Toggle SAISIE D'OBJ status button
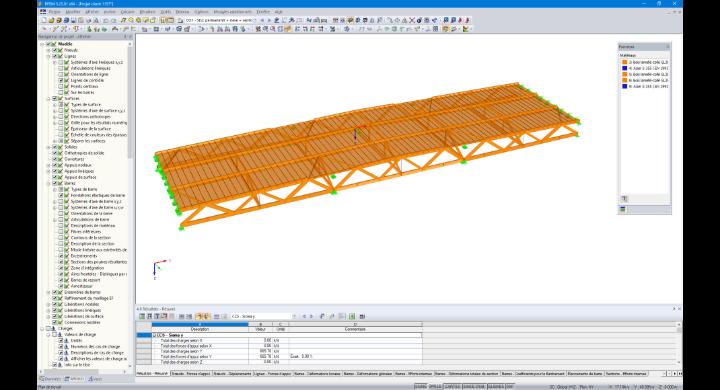The image size is (720, 390). 474,387
